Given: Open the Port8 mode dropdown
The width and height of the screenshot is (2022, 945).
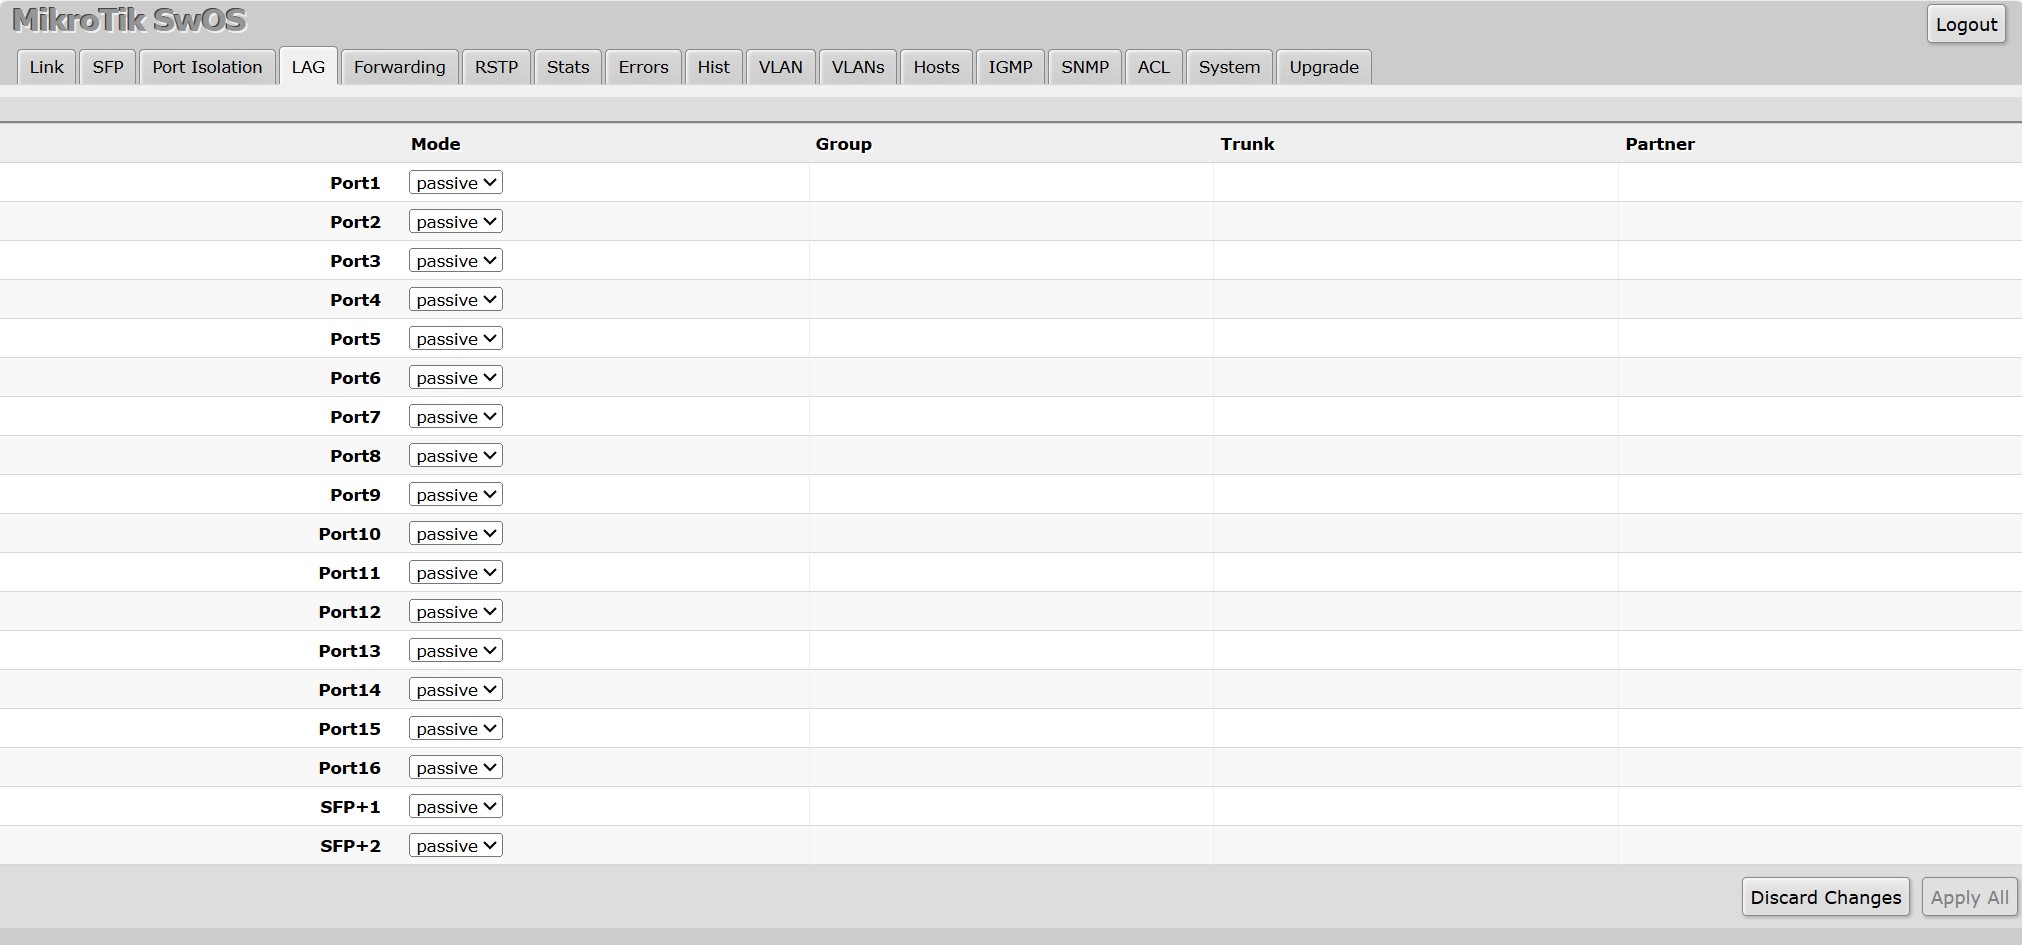Looking at the screenshot, I should (x=456, y=456).
